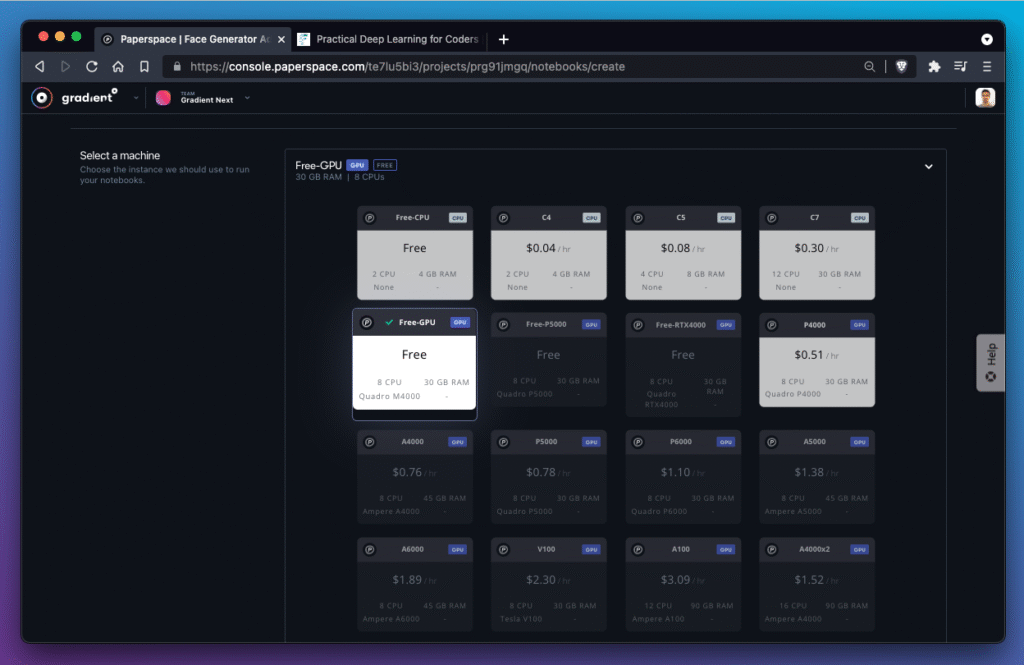Screen dimensions: 1024x665
Task: Click the browser home icon
Action: pyautogui.click(x=118, y=67)
